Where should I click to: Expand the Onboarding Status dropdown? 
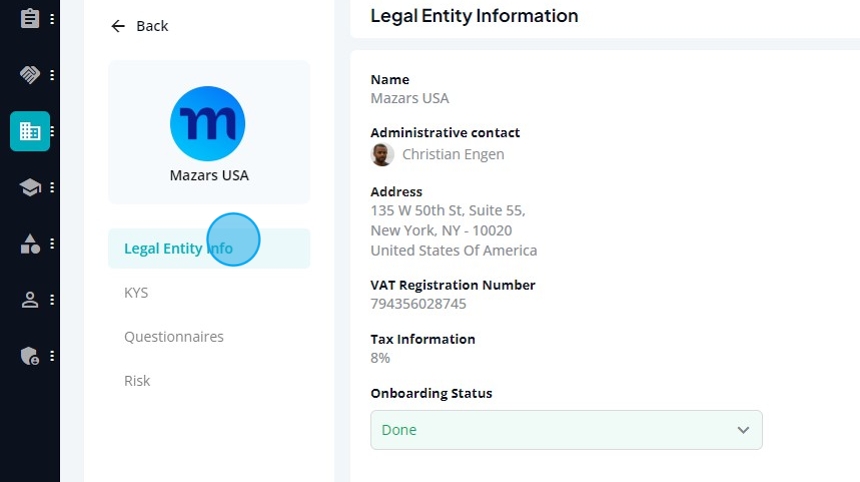566,430
